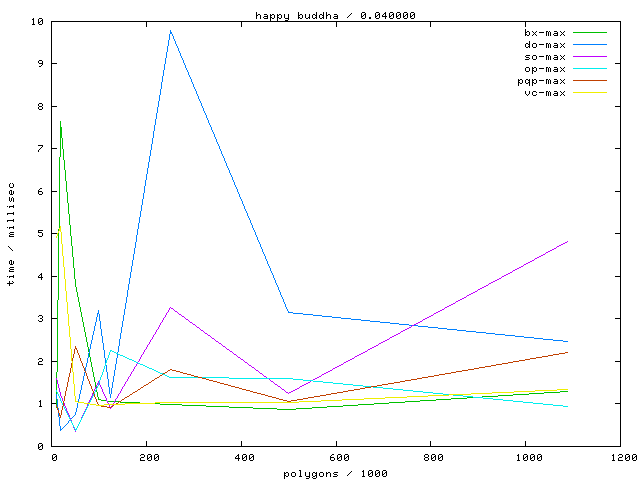
Task: Click the so-max legend entry text
Action: coord(544,57)
